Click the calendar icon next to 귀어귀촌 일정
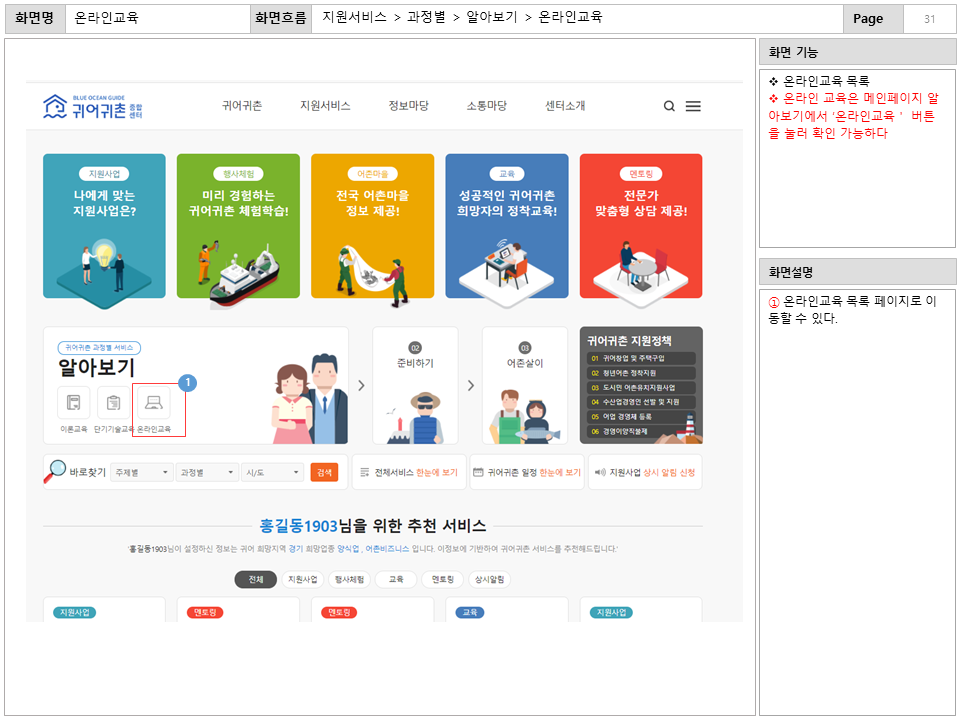This screenshot has width=960, height=720. 479,472
